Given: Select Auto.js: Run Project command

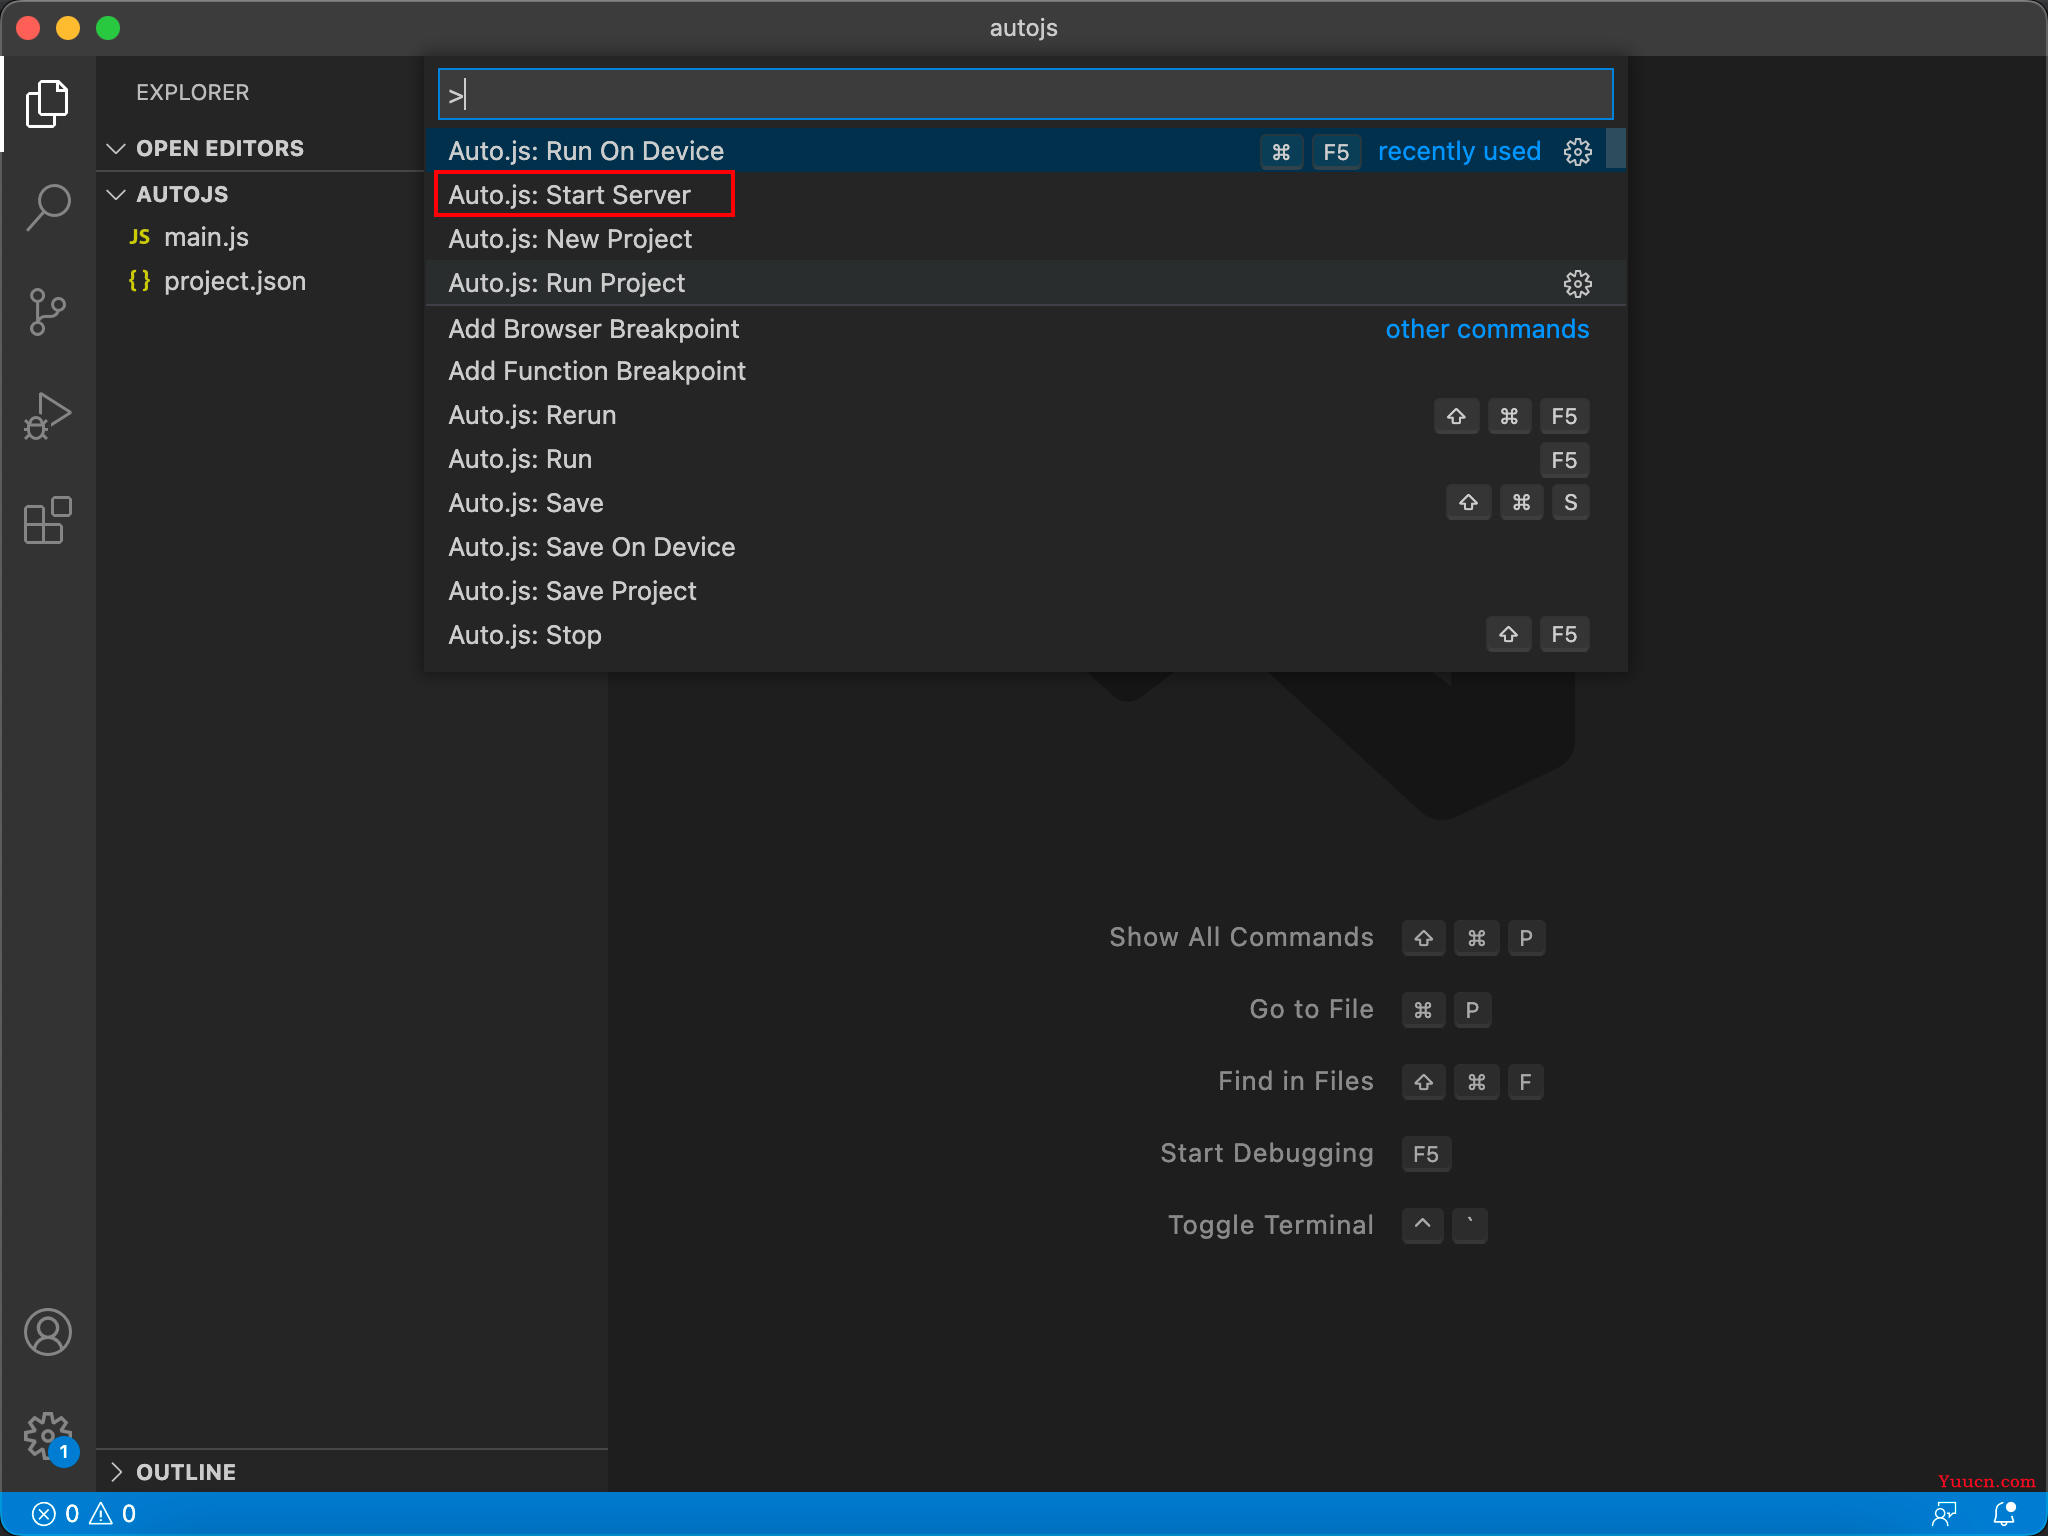Looking at the screenshot, I should (1026, 283).
